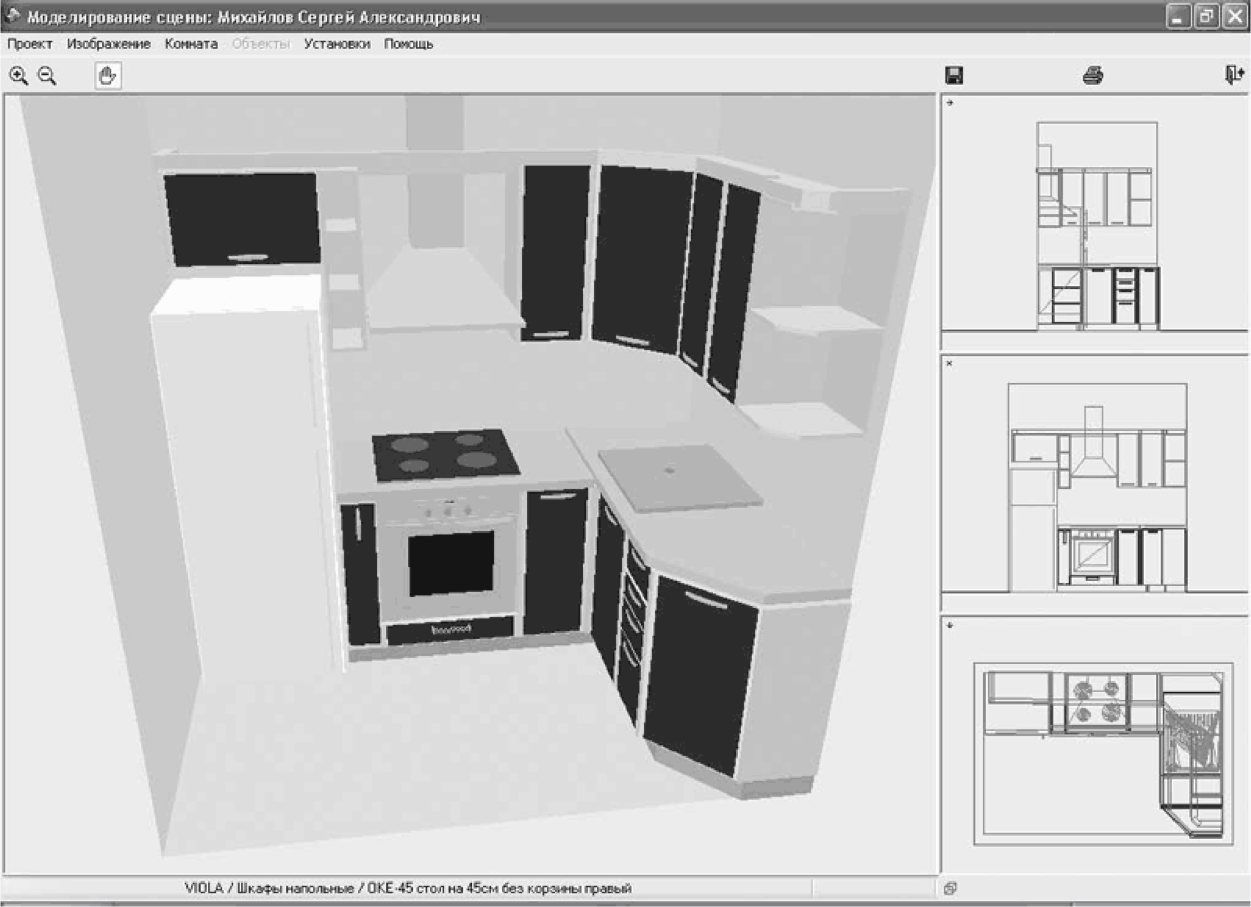
Task: Print the scene using the printer icon
Action: coord(1093,75)
